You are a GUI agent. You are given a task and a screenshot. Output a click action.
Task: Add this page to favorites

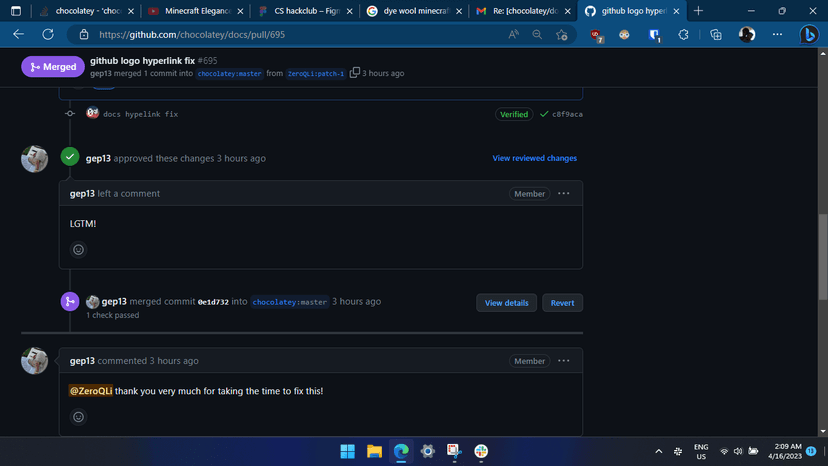[562, 34]
